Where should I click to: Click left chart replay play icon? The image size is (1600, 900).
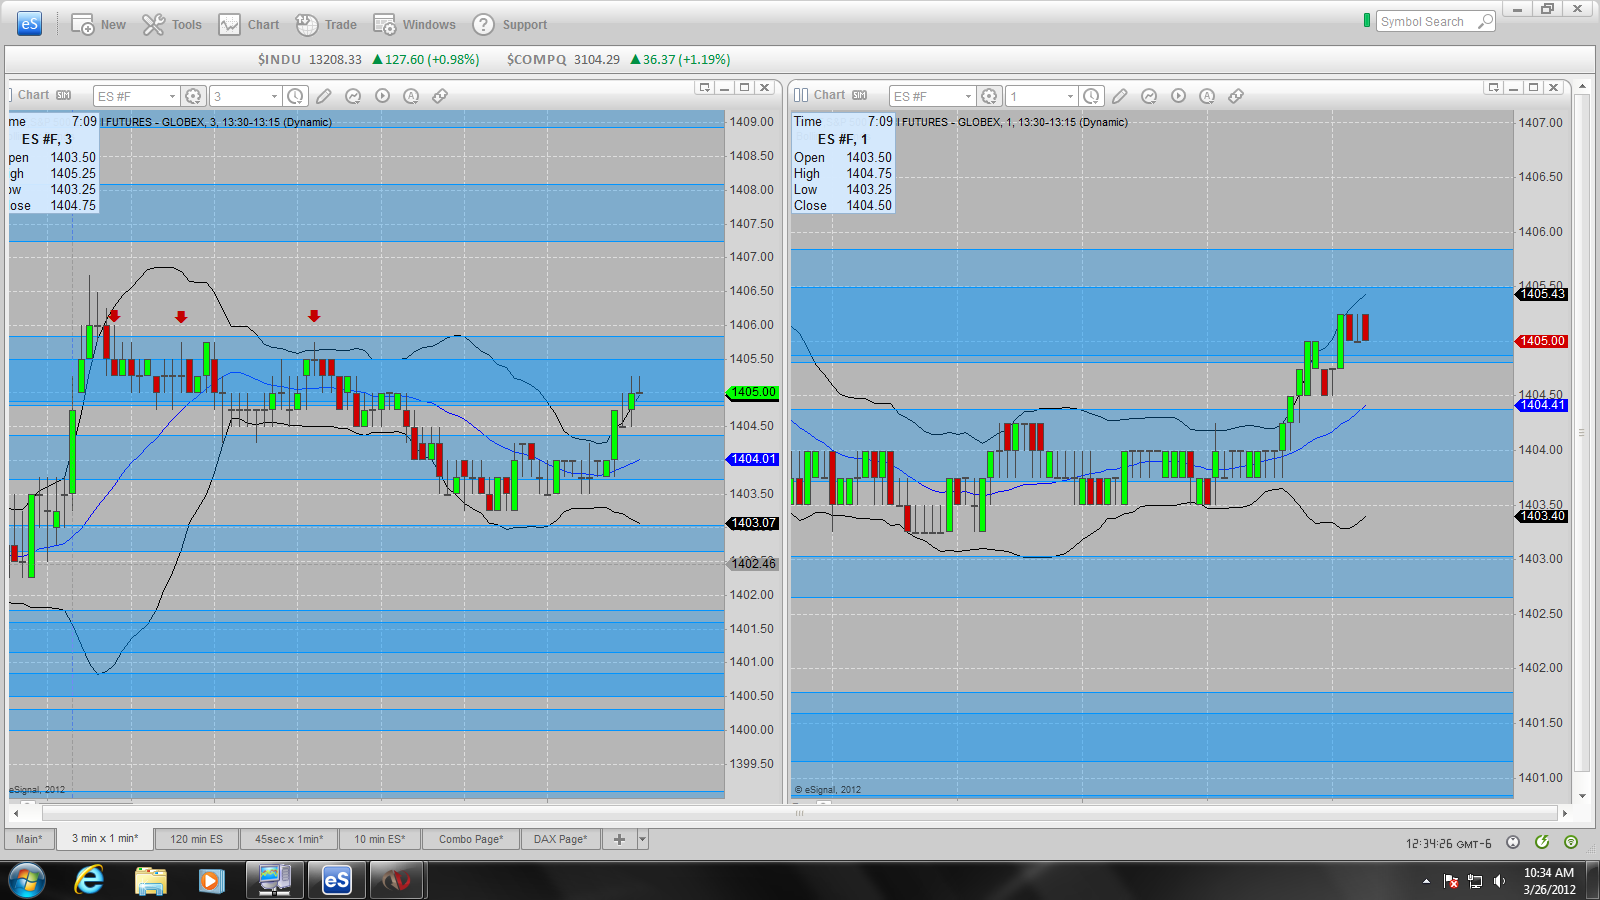pos(382,96)
